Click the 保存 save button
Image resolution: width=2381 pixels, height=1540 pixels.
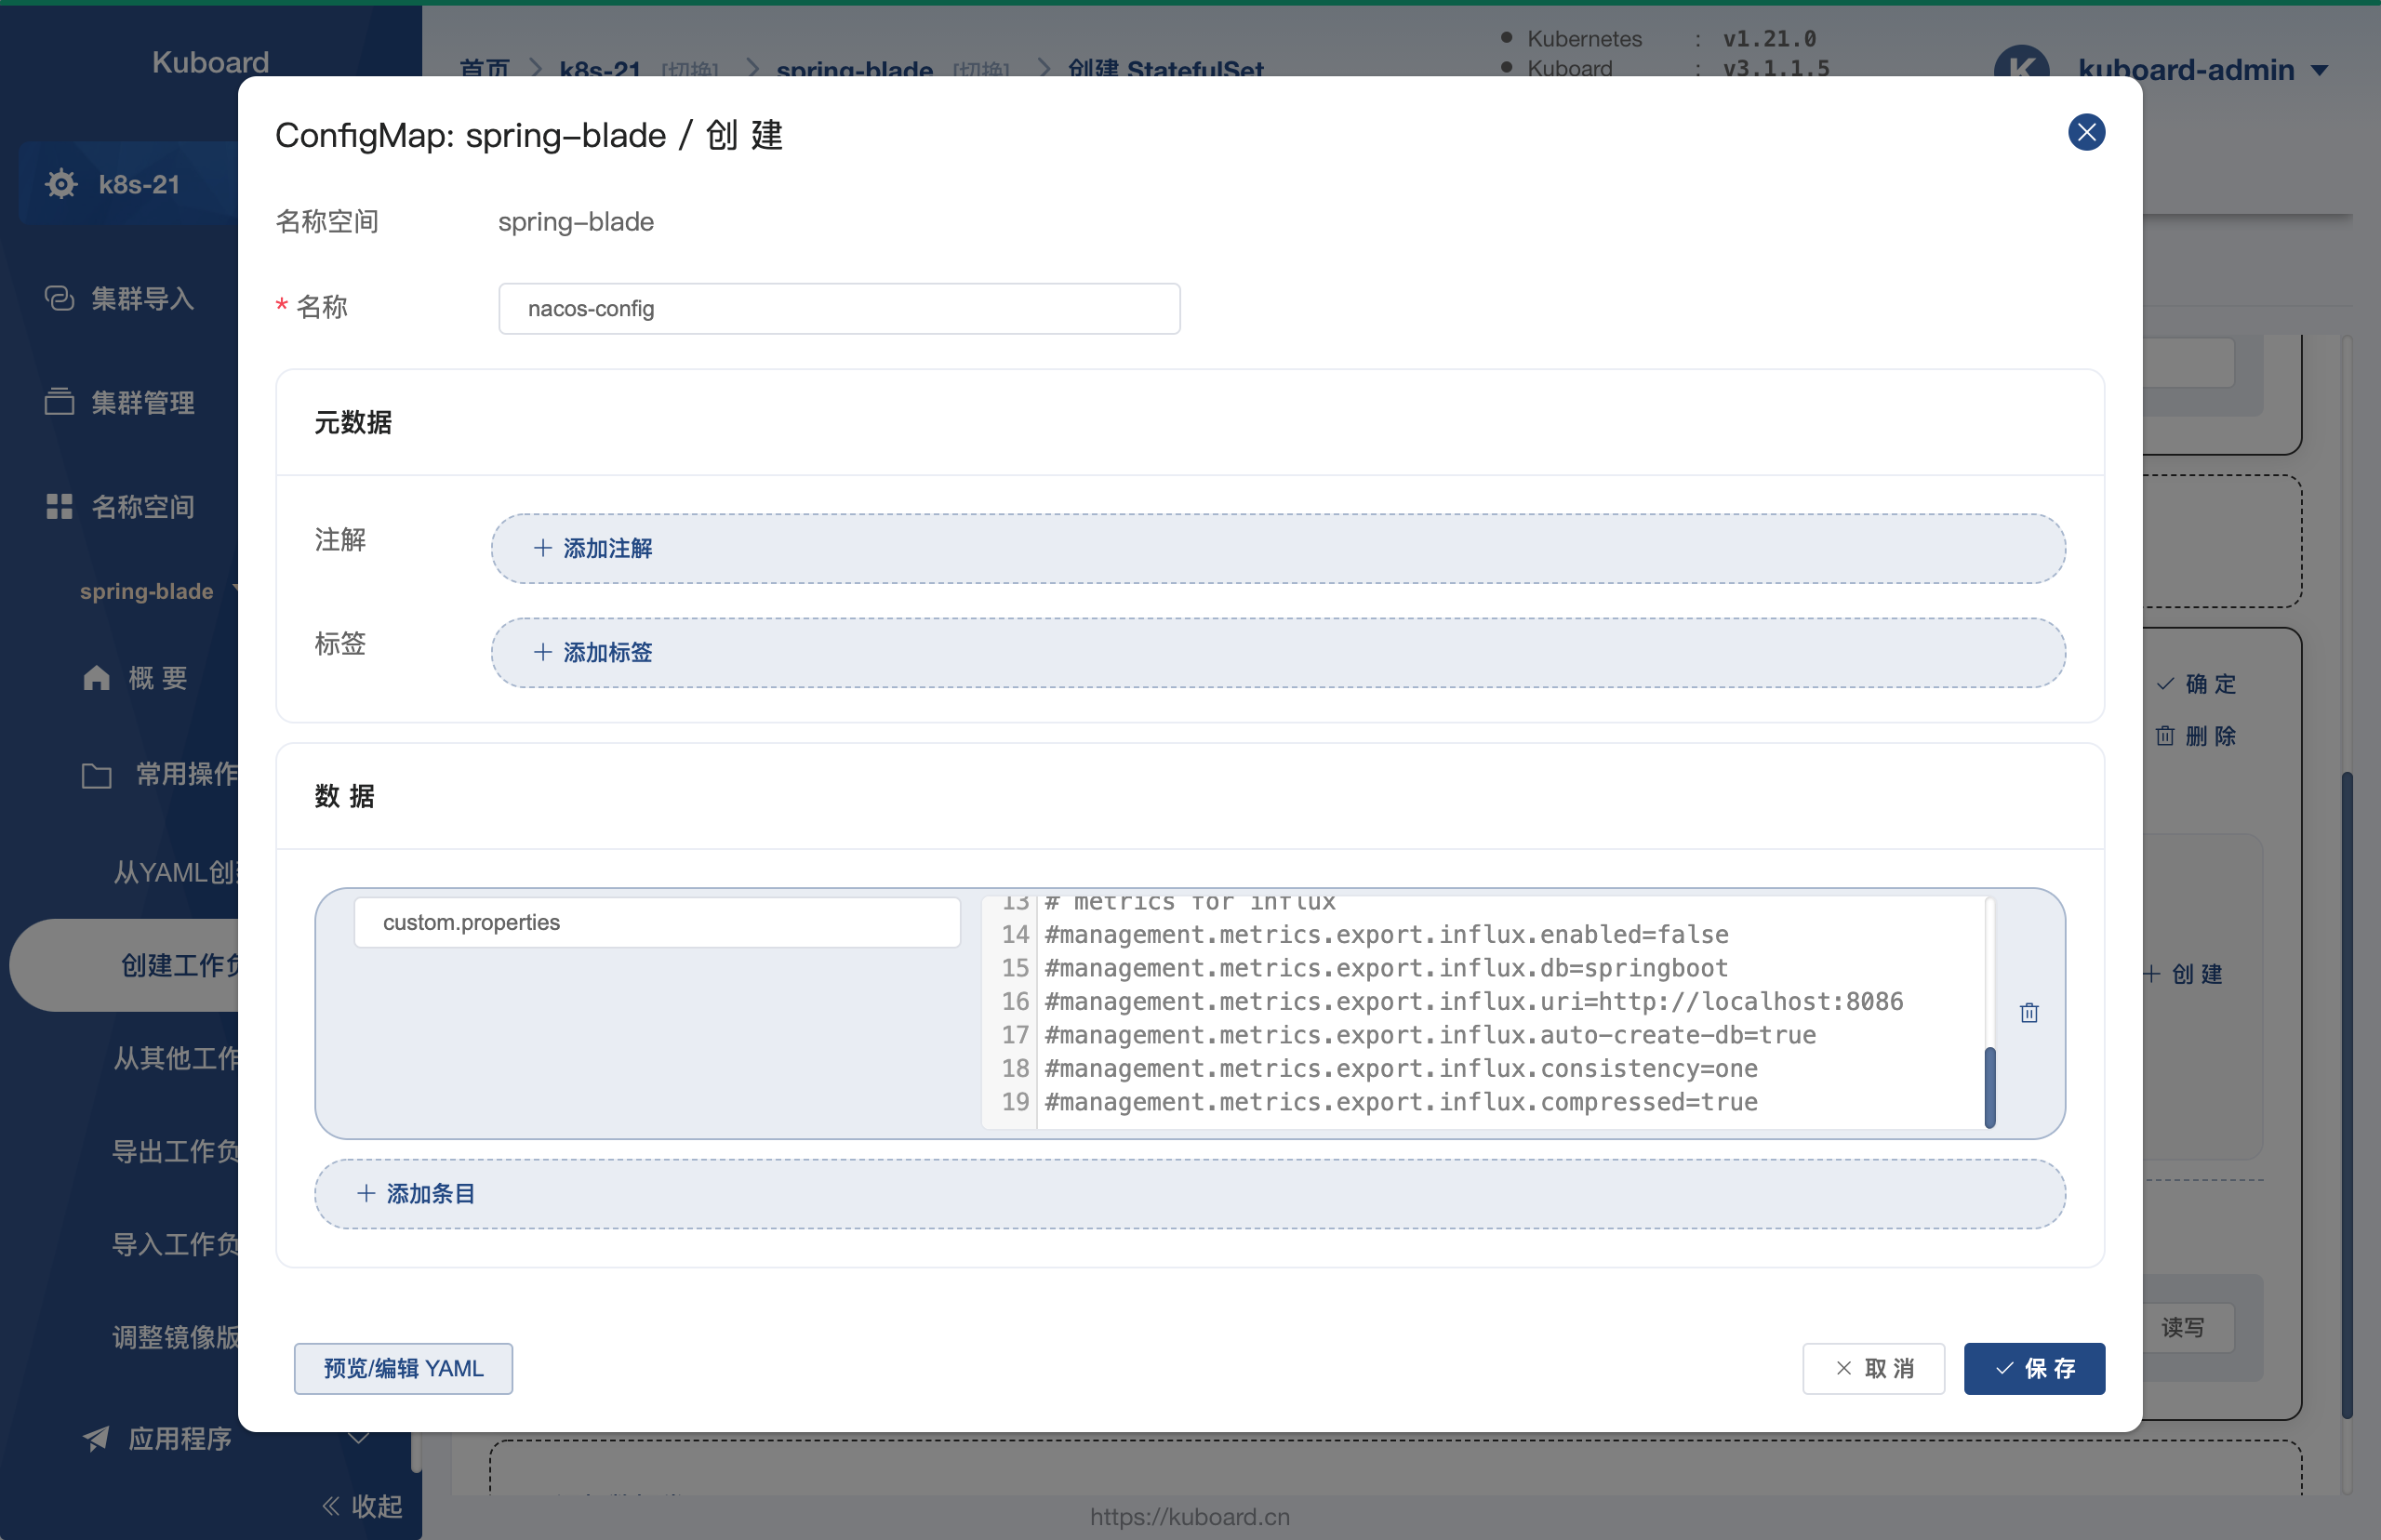tap(2034, 1368)
